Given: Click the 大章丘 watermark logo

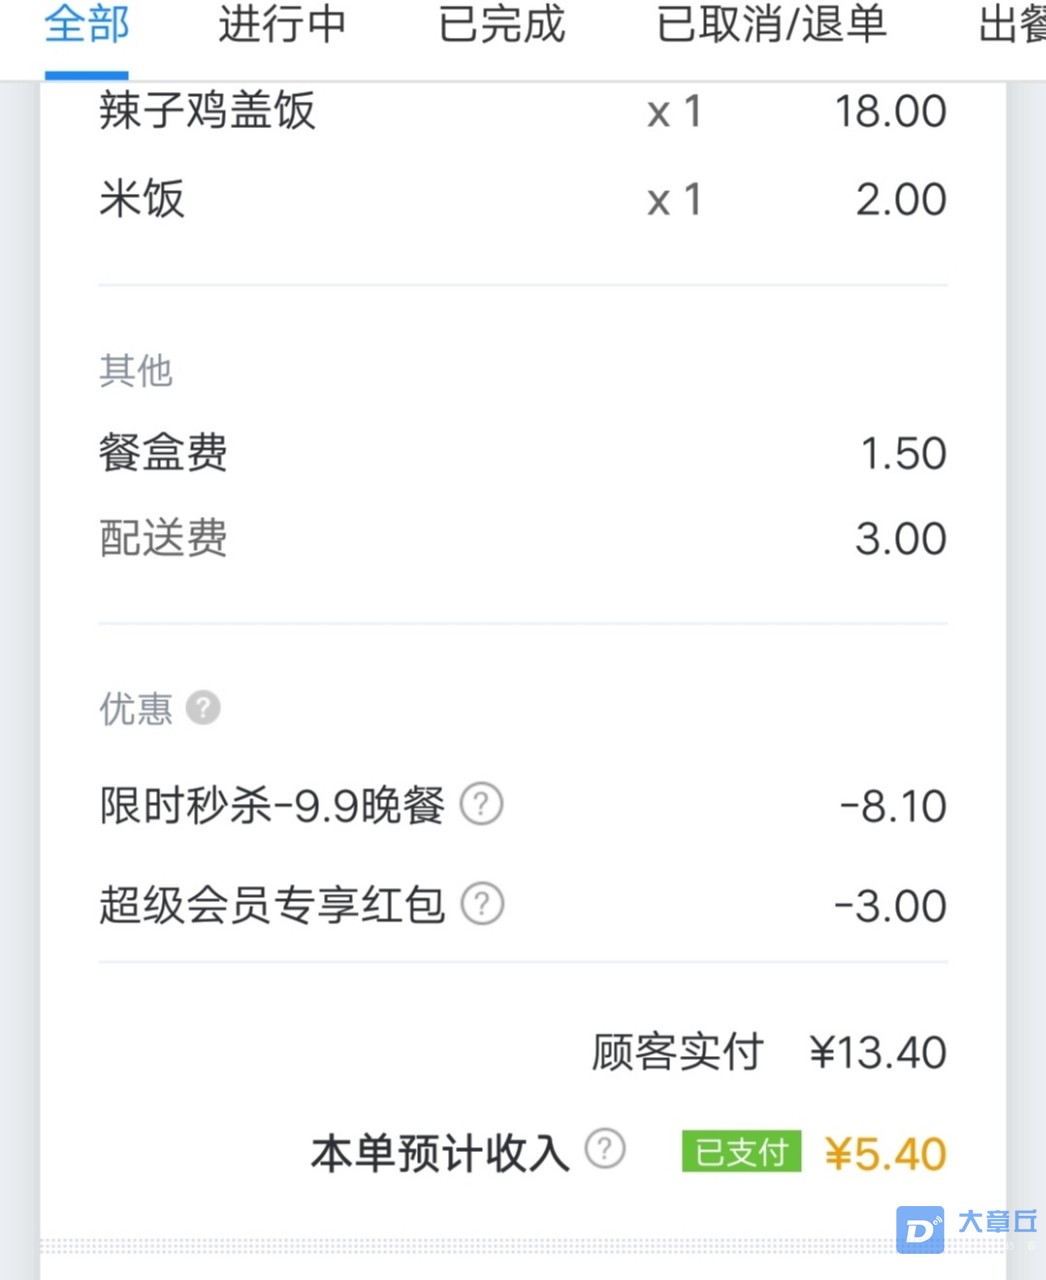Looking at the screenshot, I should pos(967,1227).
